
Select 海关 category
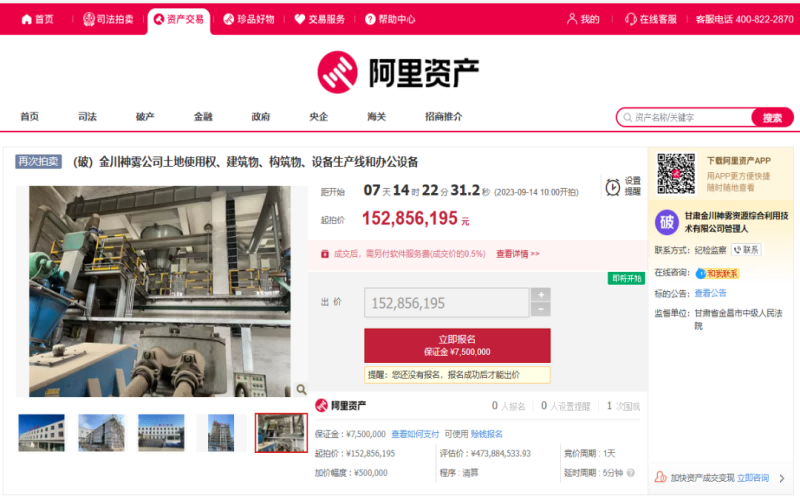pos(377,116)
